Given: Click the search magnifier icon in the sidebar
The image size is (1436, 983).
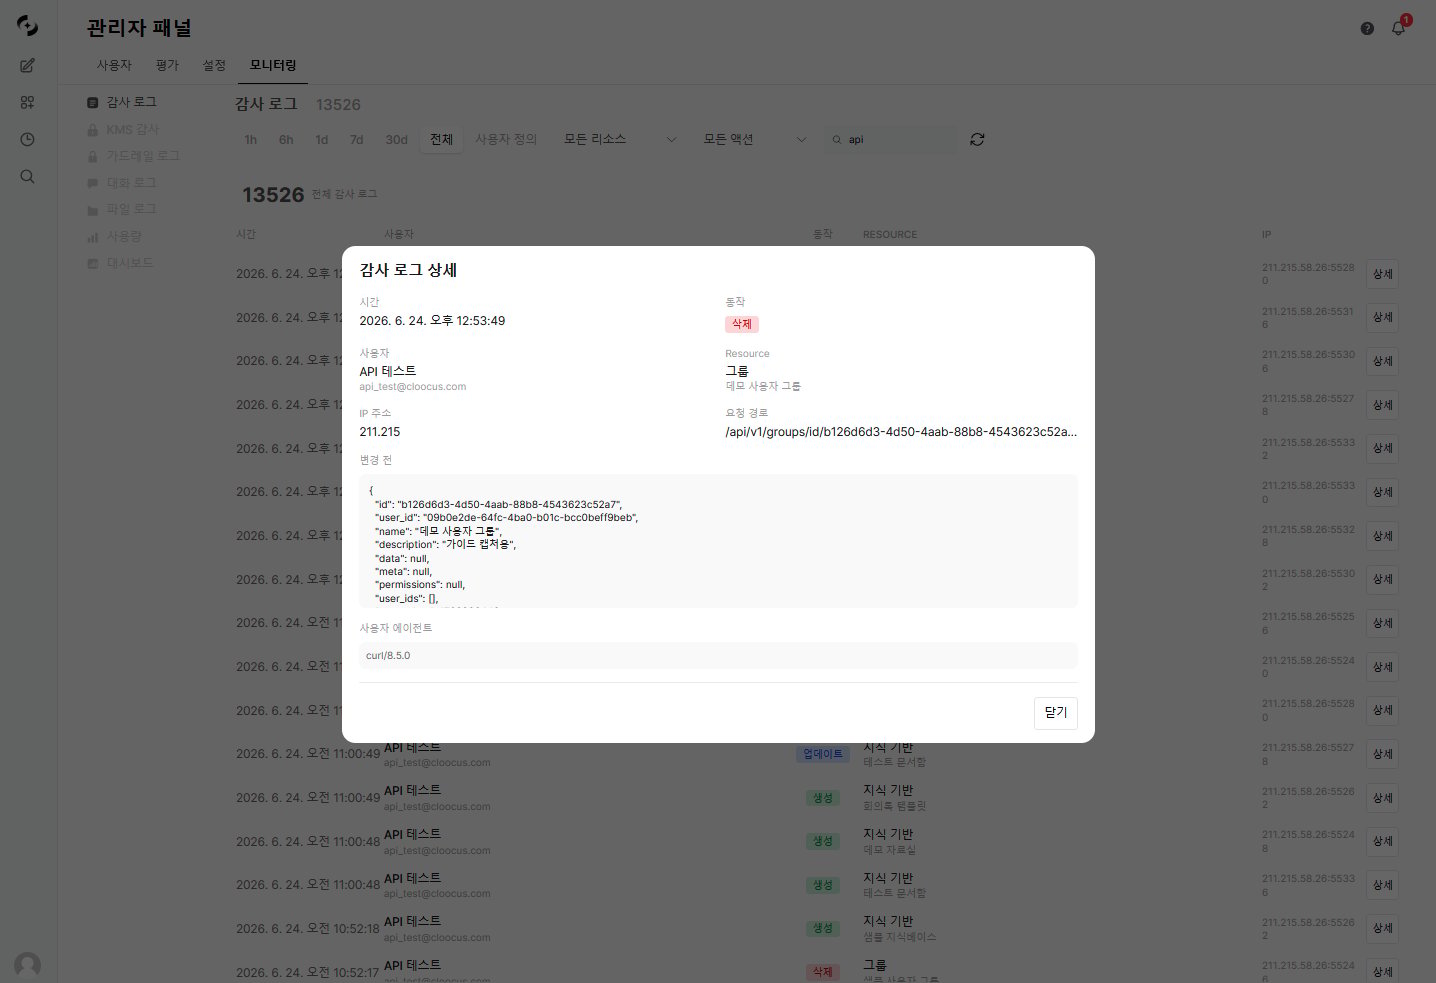Looking at the screenshot, I should pyautogui.click(x=28, y=177).
